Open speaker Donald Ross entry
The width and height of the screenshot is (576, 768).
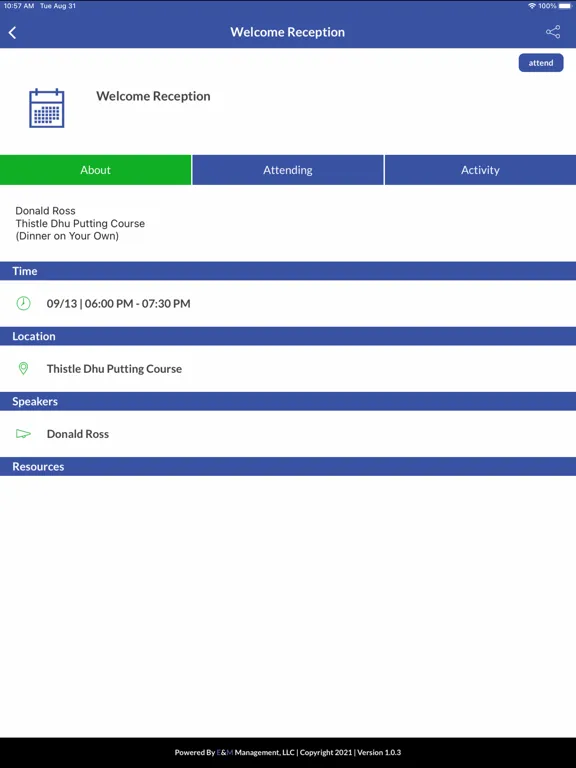288,434
